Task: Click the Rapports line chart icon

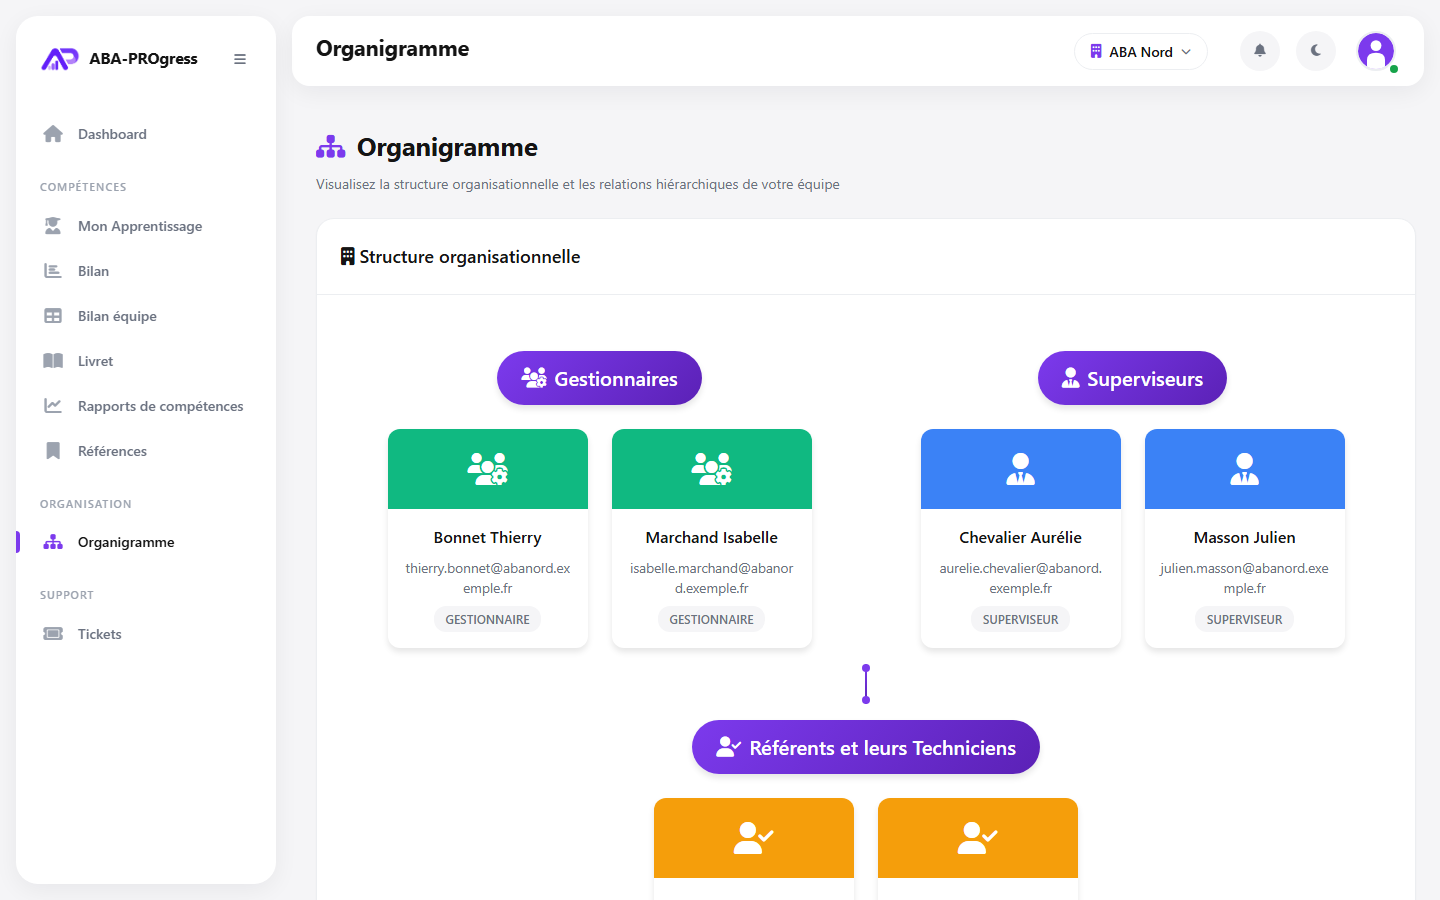Action: click(x=53, y=406)
